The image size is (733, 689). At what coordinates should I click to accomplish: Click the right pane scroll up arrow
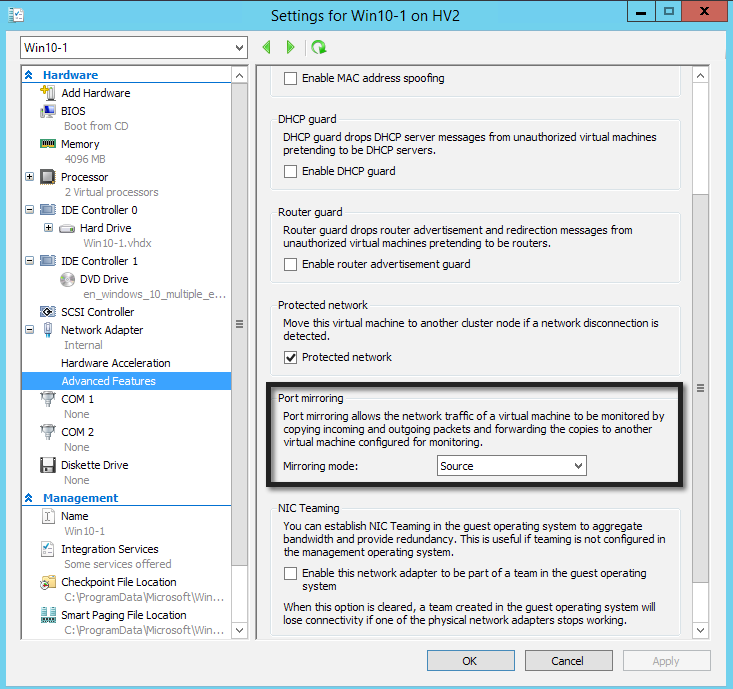tap(700, 75)
